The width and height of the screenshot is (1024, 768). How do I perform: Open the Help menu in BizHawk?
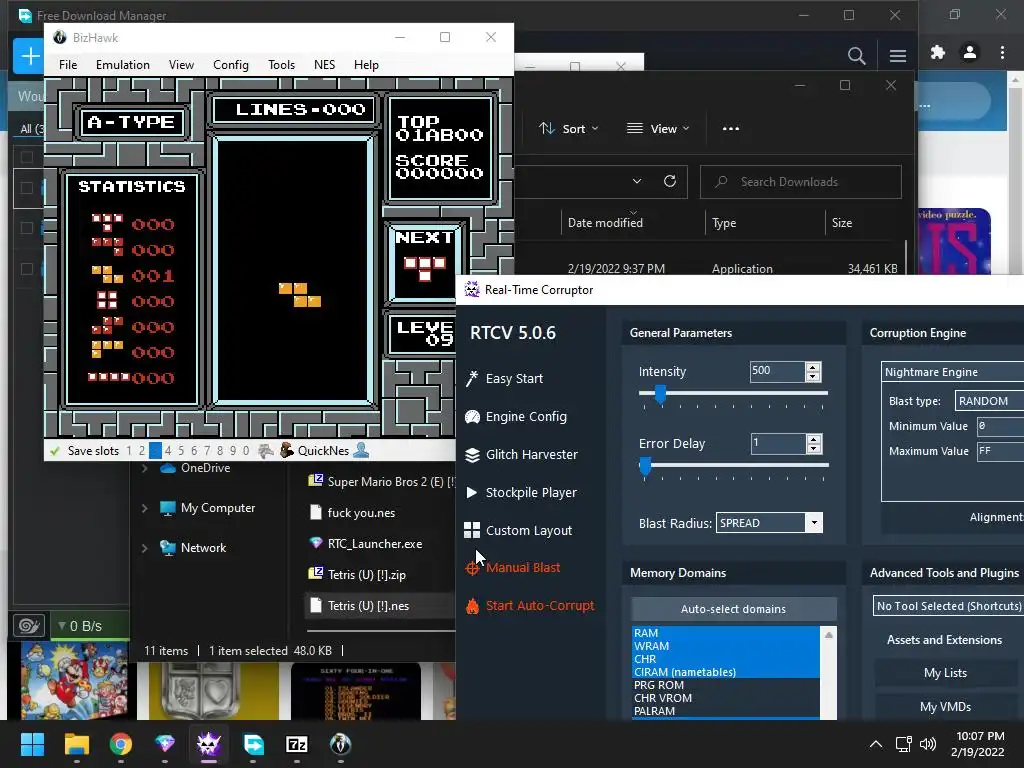[366, 65]
